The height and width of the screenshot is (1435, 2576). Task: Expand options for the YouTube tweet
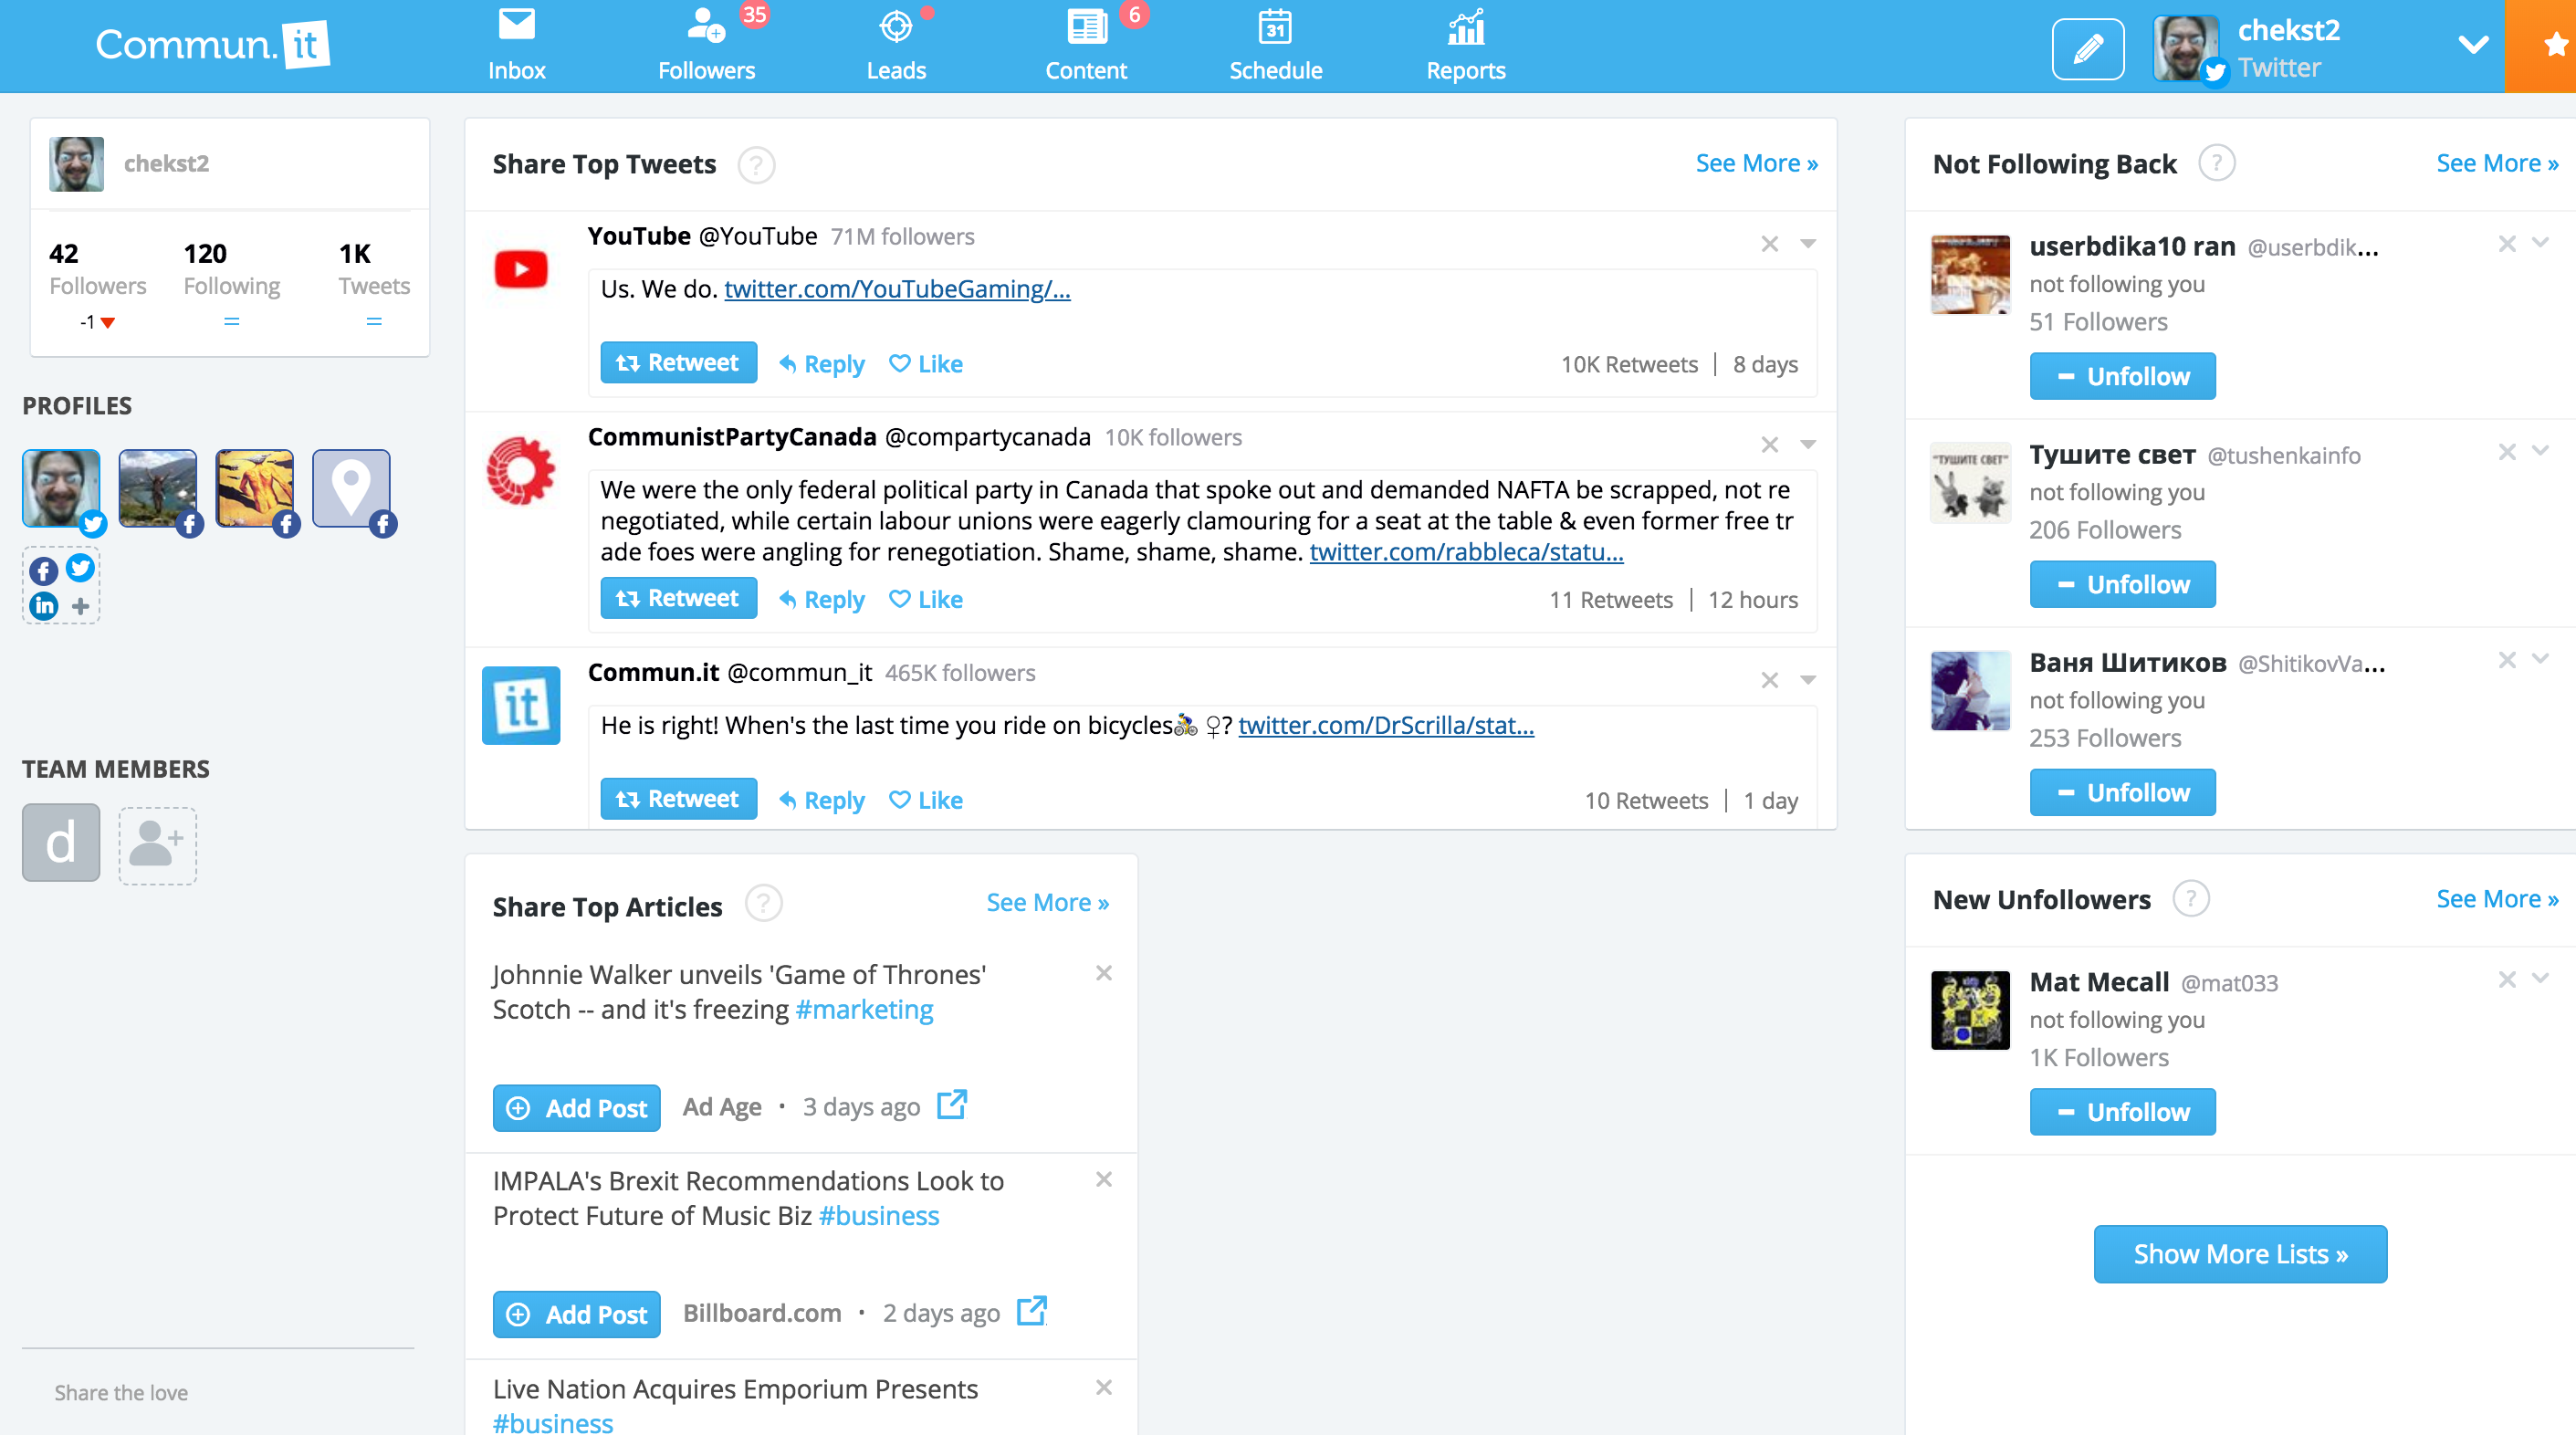pyautogui.click(x=1808, y=244)
